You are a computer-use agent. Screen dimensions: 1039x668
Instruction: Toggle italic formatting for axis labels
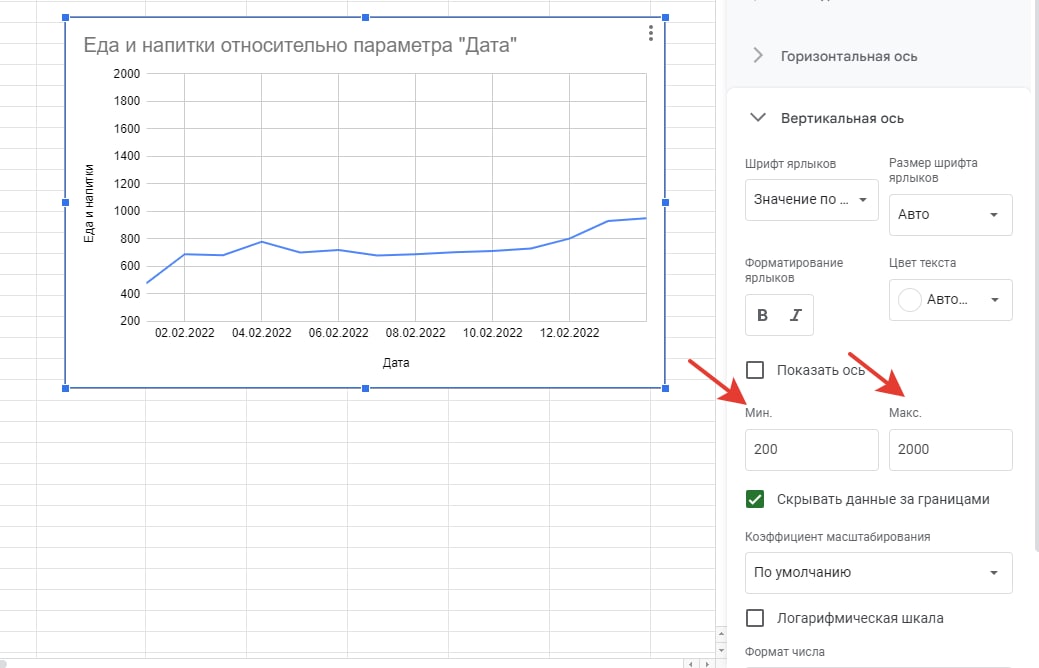click(796, 315)
